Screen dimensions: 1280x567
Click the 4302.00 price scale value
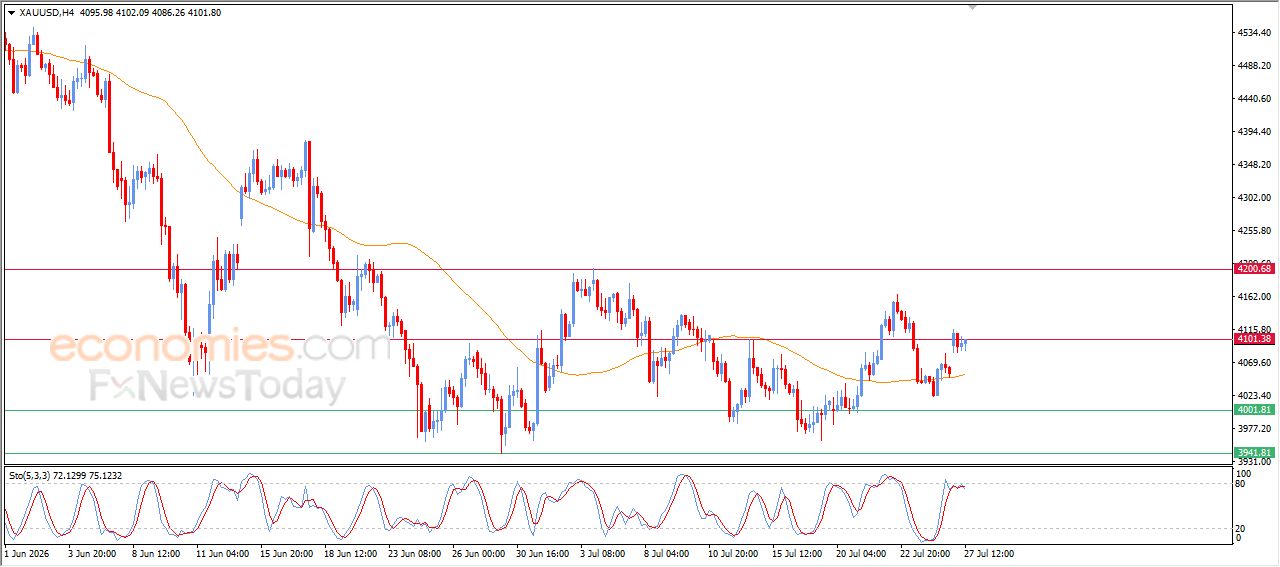coord(1254,198)
